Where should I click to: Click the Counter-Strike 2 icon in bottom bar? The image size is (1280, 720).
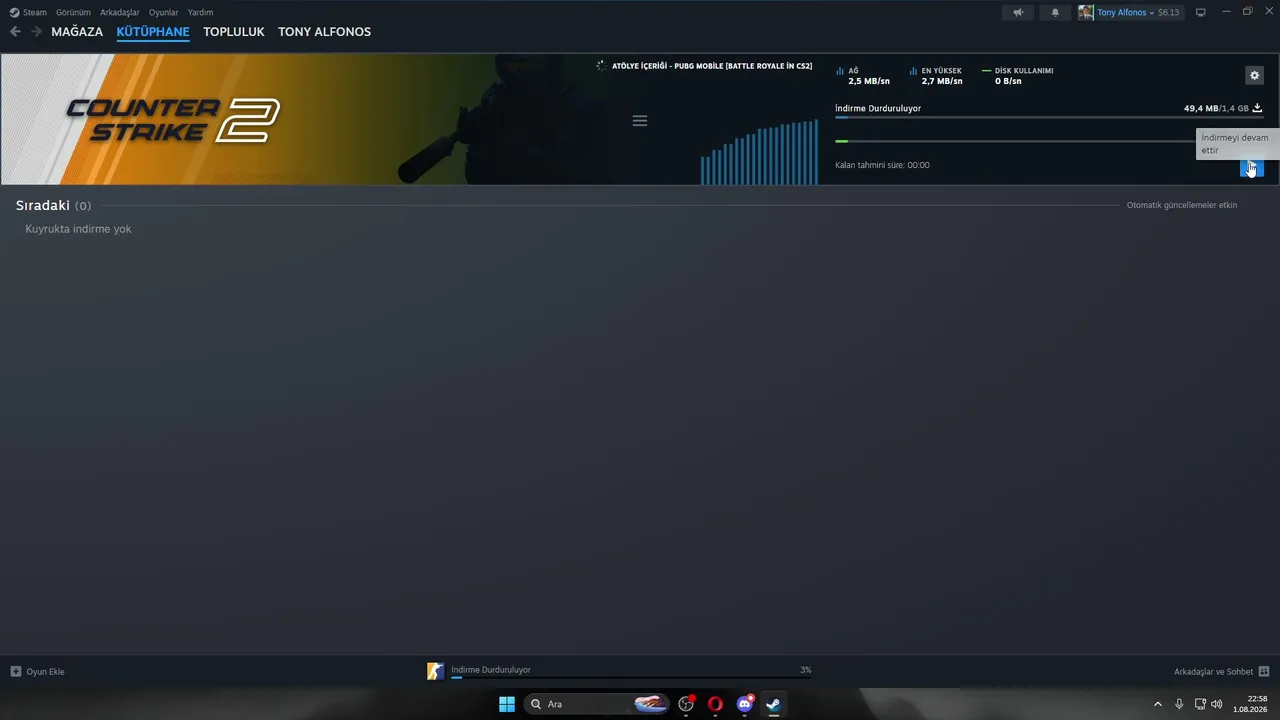[x=435, y=671]
